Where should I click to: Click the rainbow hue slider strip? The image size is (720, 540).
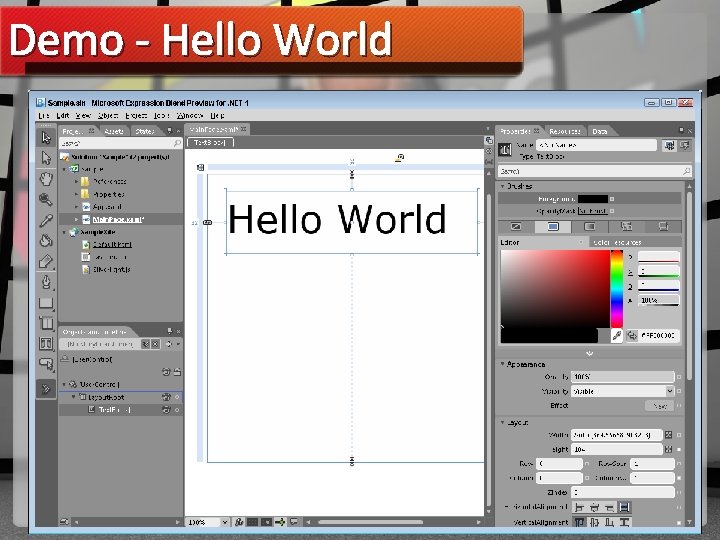[617, 289]
